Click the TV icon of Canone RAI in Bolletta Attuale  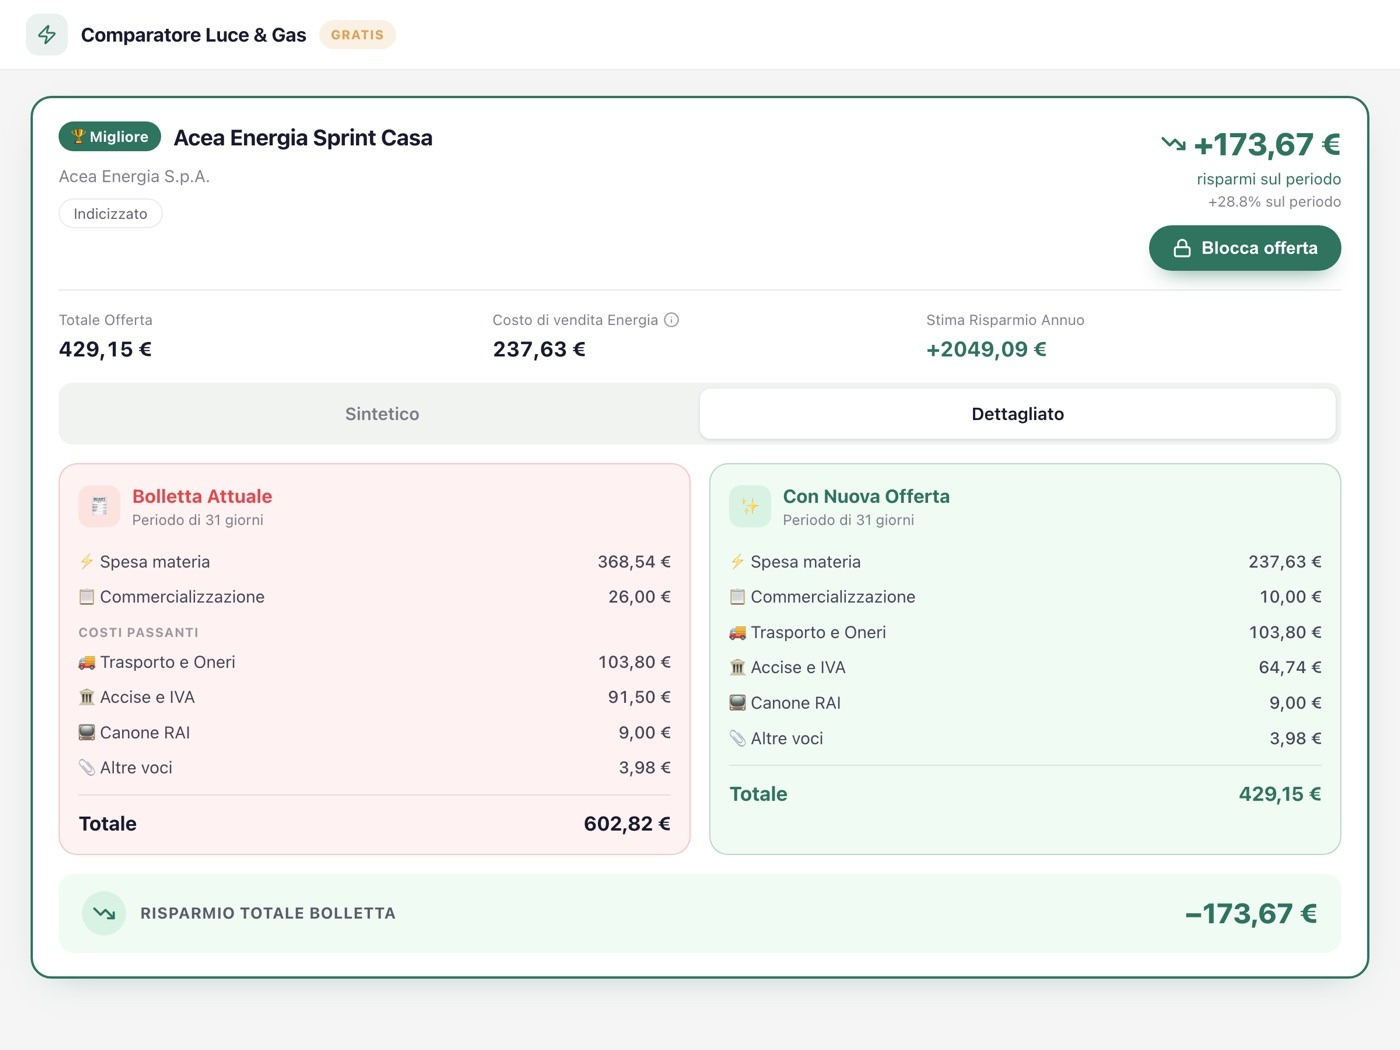tap(87, 732)
